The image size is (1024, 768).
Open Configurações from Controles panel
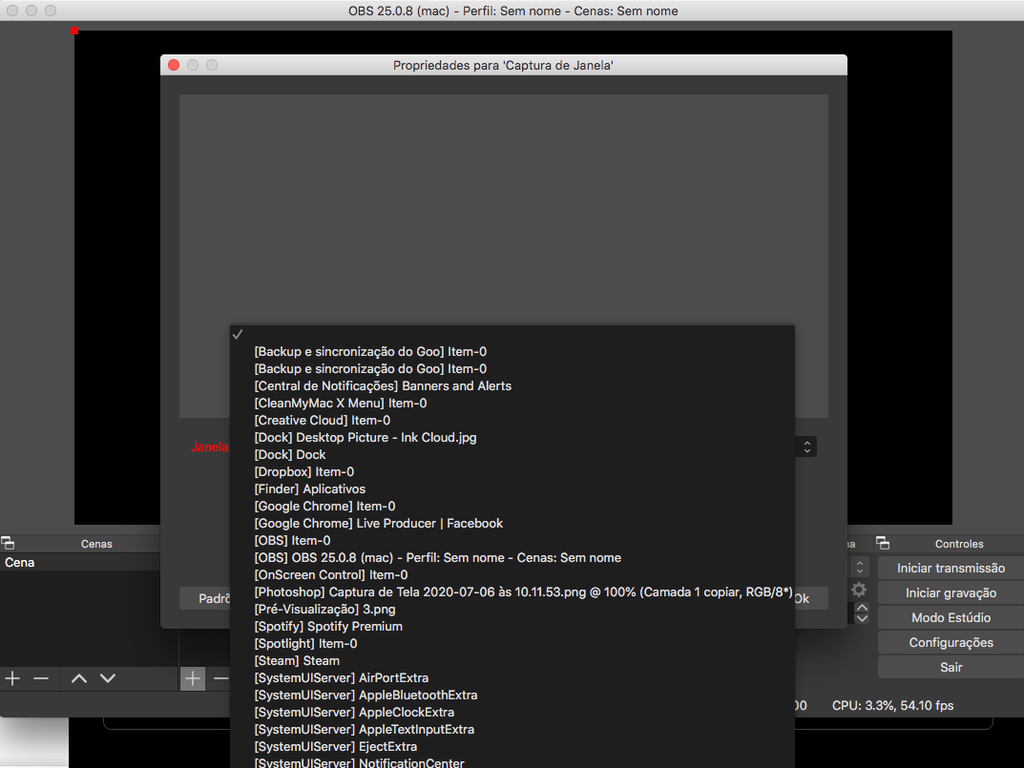951,643
